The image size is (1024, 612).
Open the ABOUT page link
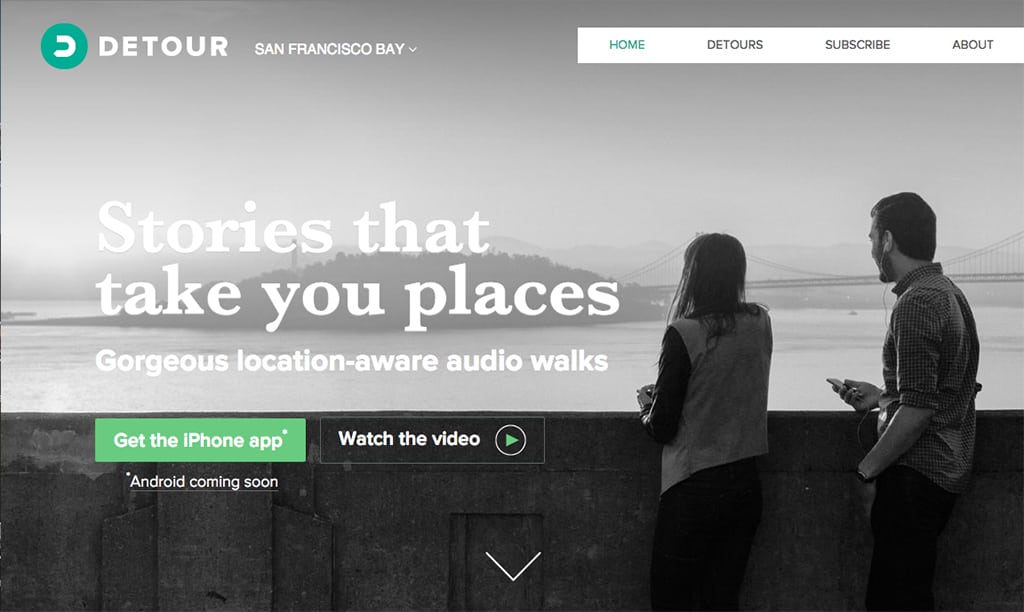point(972,45)
